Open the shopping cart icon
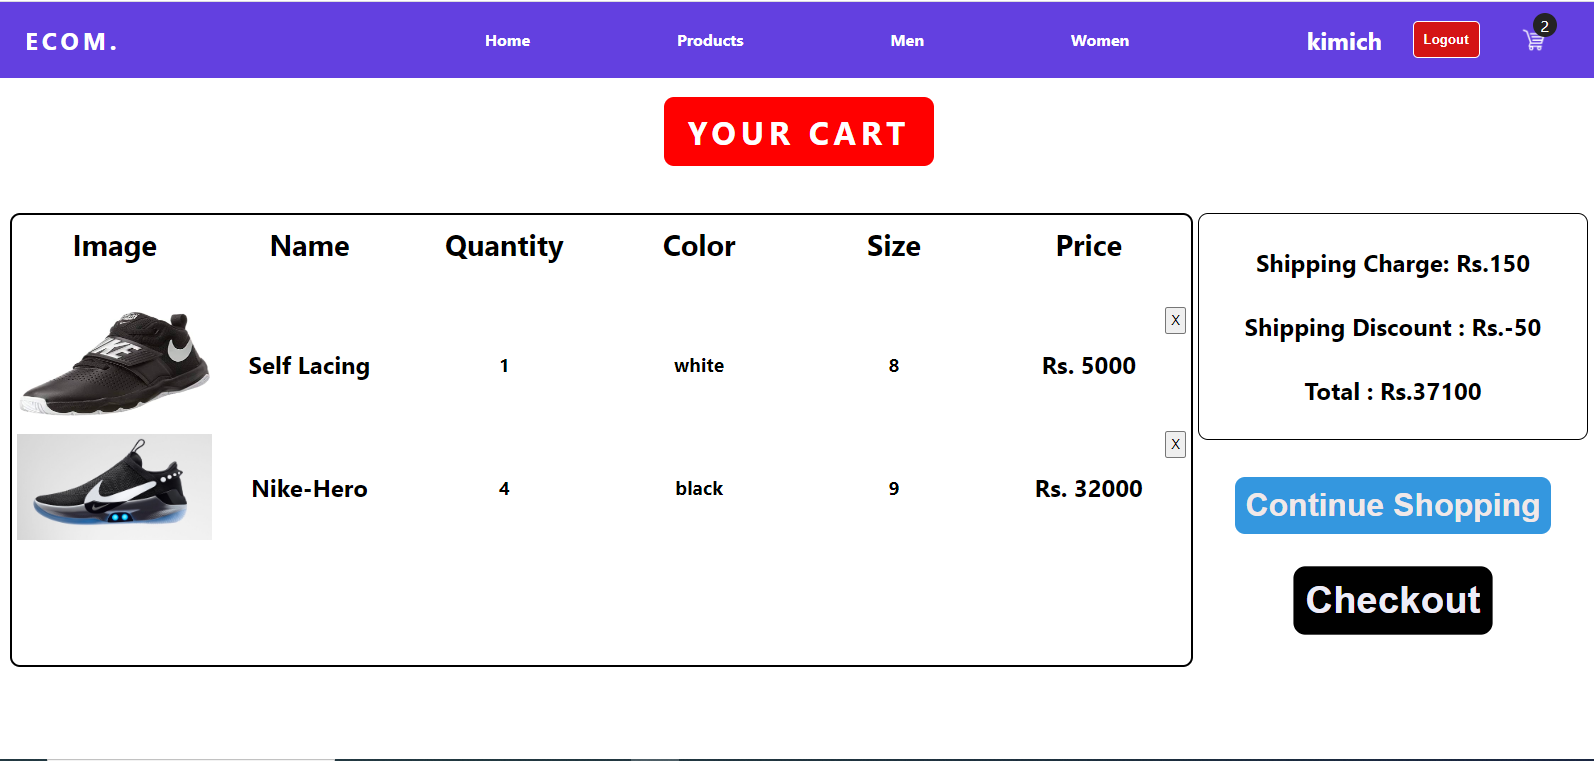This screenshot has height=761, width=1594. point(1533,40)
